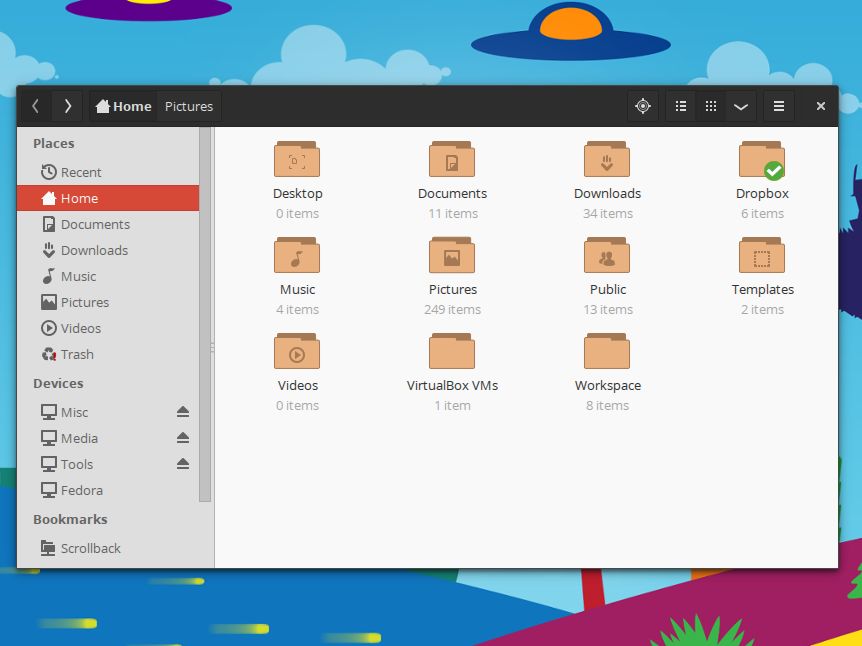The width and height of the screenshot is (862, 646).
Task: Open Recent in the sidebar
Action: (x=108, y=172)
